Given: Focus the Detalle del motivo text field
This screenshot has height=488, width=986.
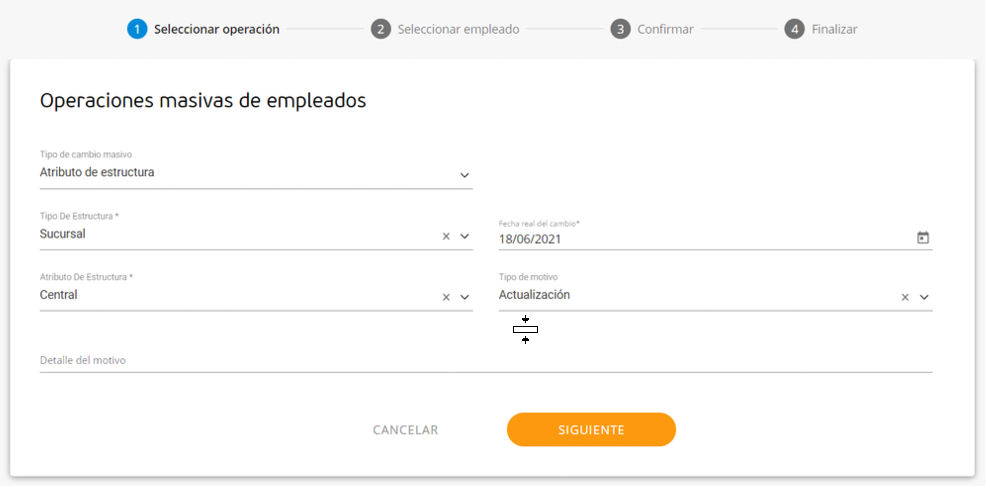Looking at the screenshot, I should pyautogui.click(x=485, y=360).
